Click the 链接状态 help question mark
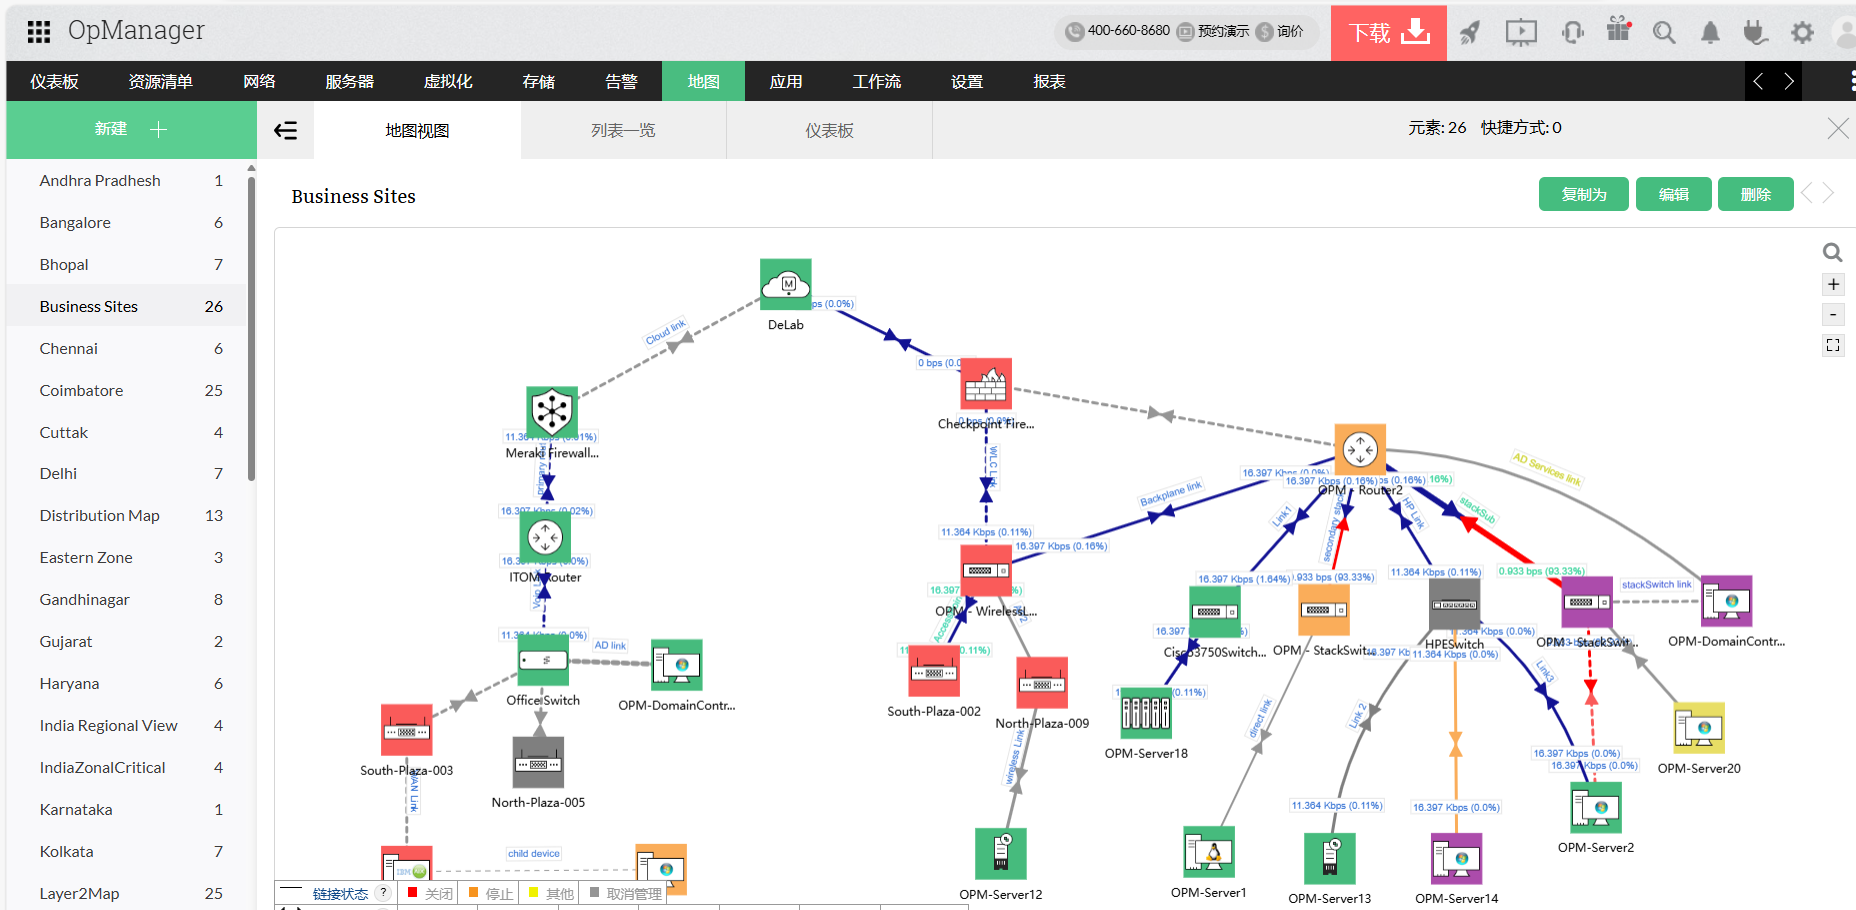Image resolution: width=1856 pixels, height=910 pixels. coord(383,893)
